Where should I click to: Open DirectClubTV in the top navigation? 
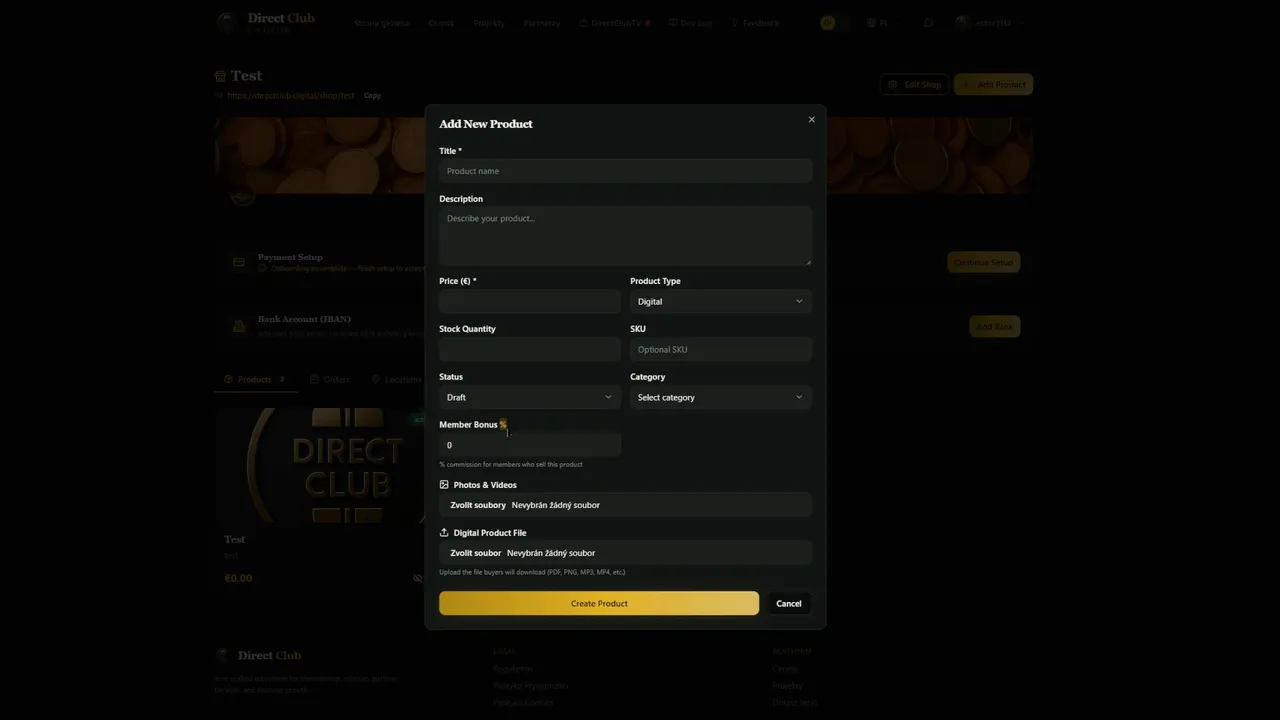coord(615,23)
